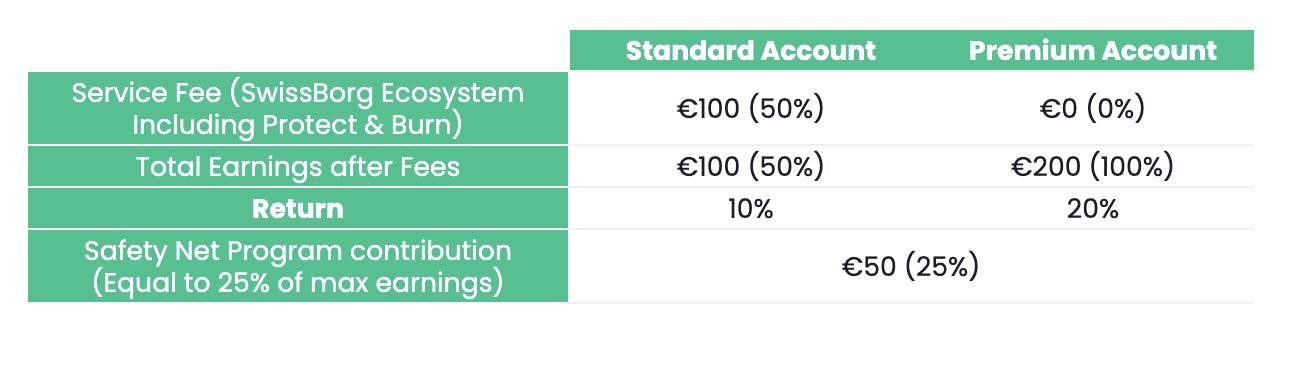Click the word 'Ecosystem' in the first row

point(458,94)
